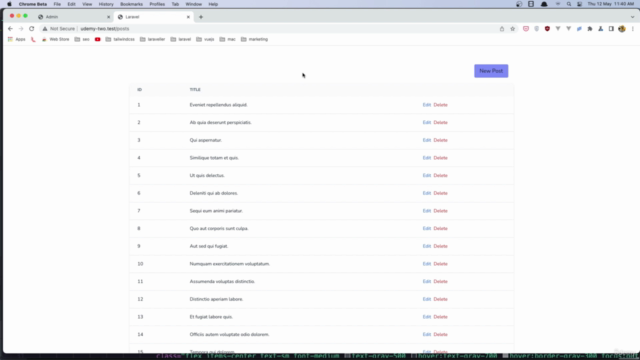
Task: Delete post 10 Numquam exercitationem voluptatum
Action: (x=440, y=264)
